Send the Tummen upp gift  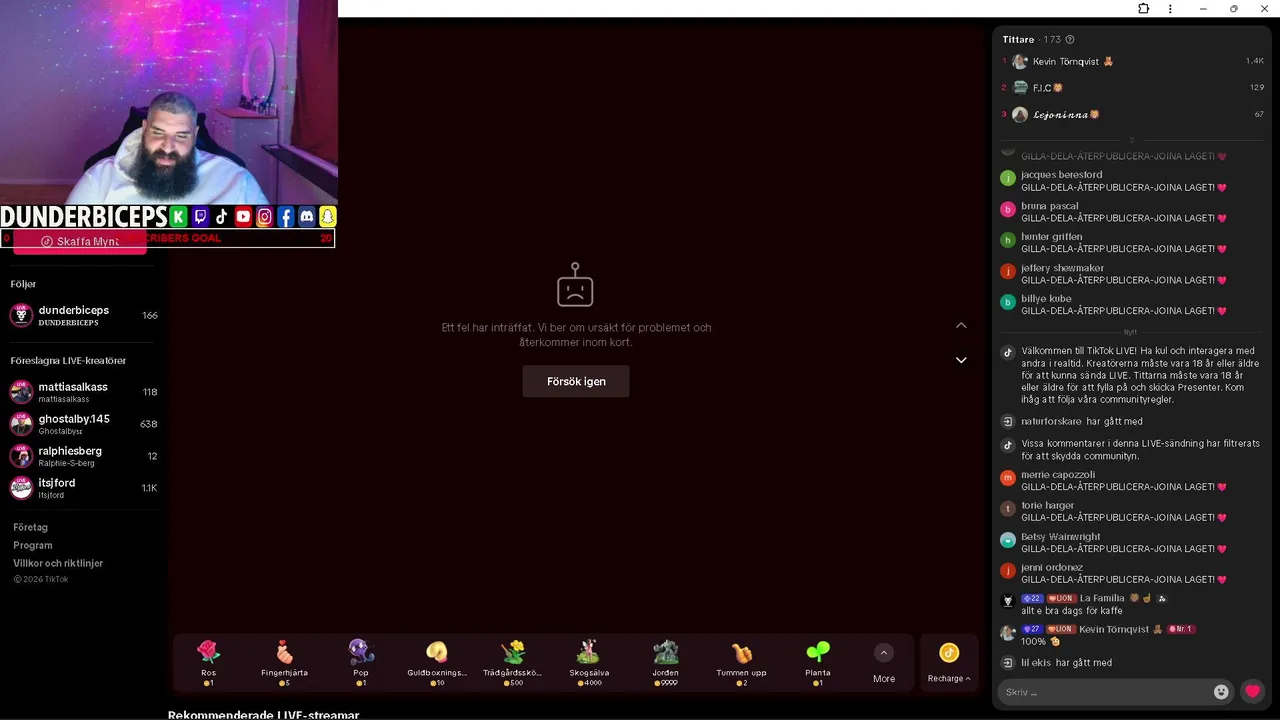(x=741, y=662)
